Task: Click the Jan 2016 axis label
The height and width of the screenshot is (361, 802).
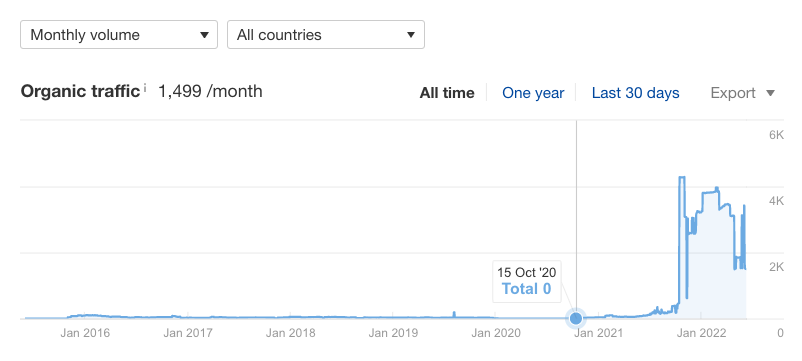Action: click(x=85, y=333)
